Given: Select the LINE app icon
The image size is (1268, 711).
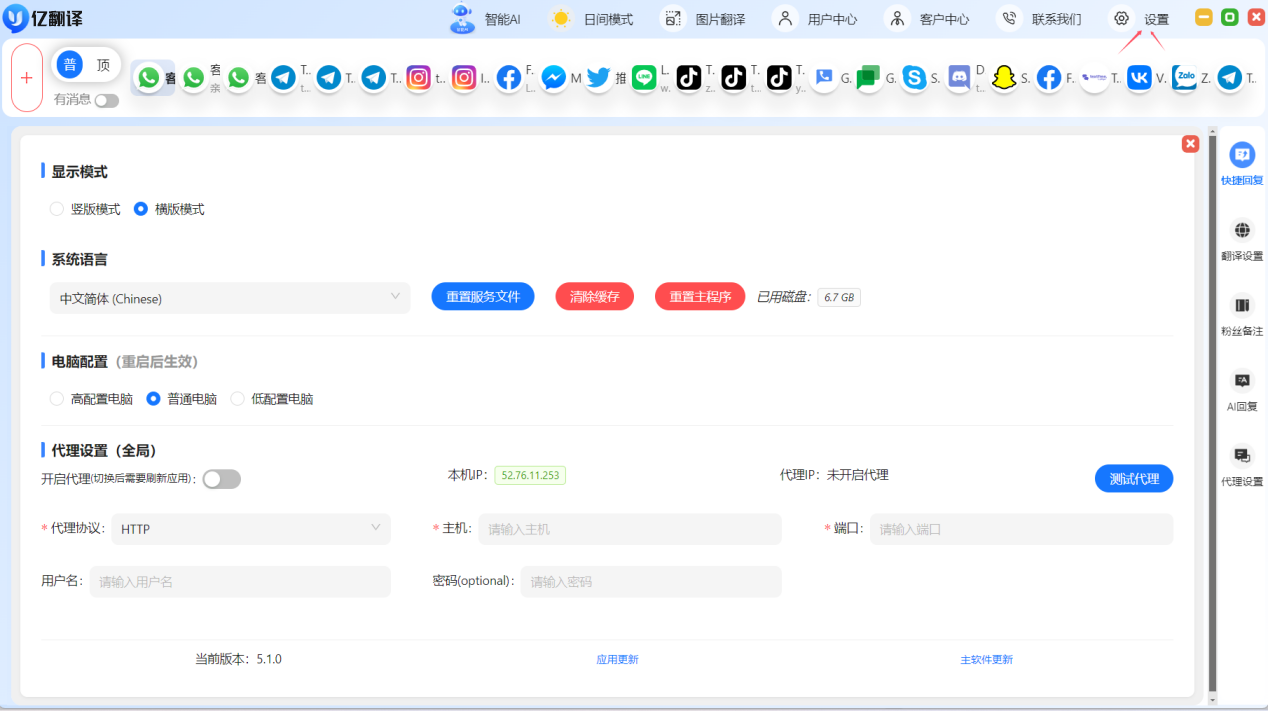Looking at the screenshot, I should (x=644, y=78).
